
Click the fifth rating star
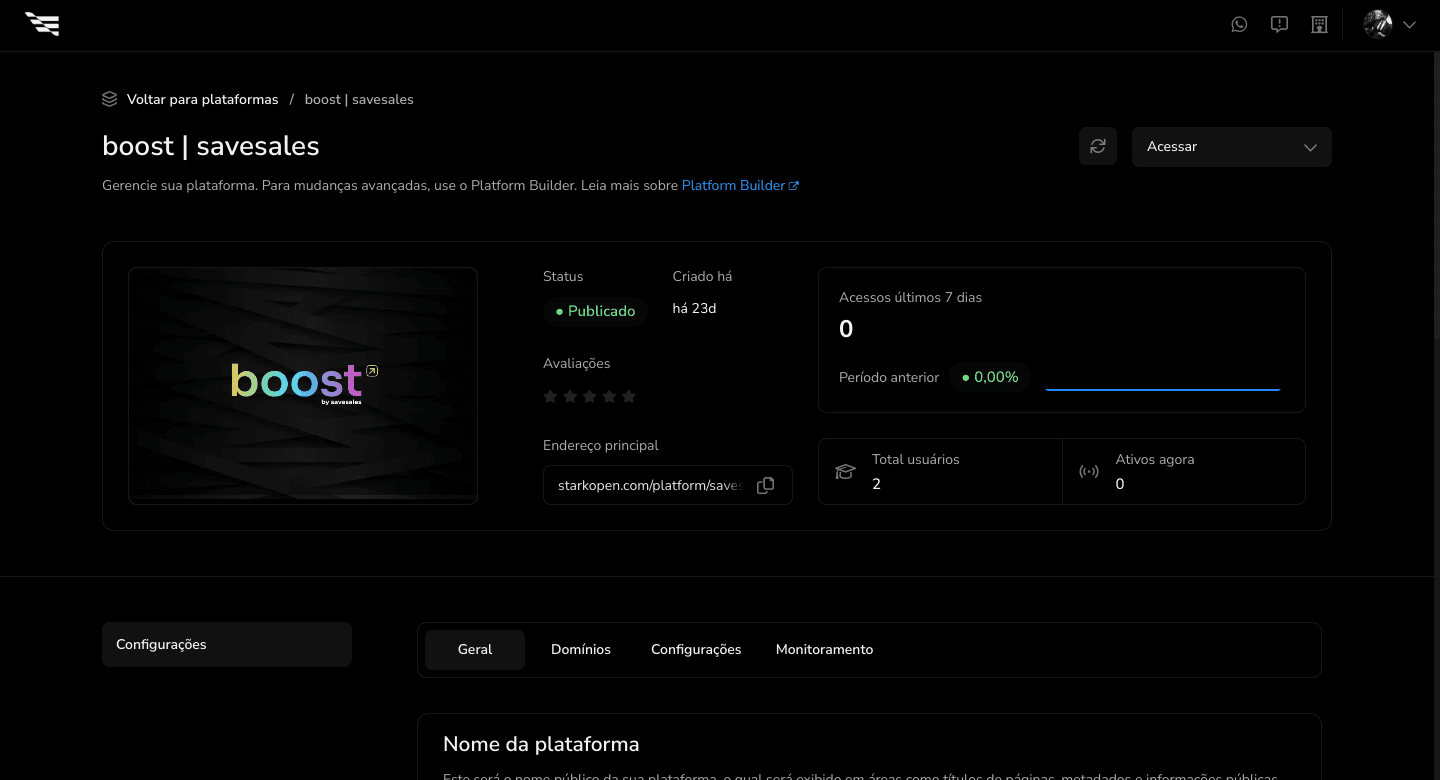click(629, 397)
